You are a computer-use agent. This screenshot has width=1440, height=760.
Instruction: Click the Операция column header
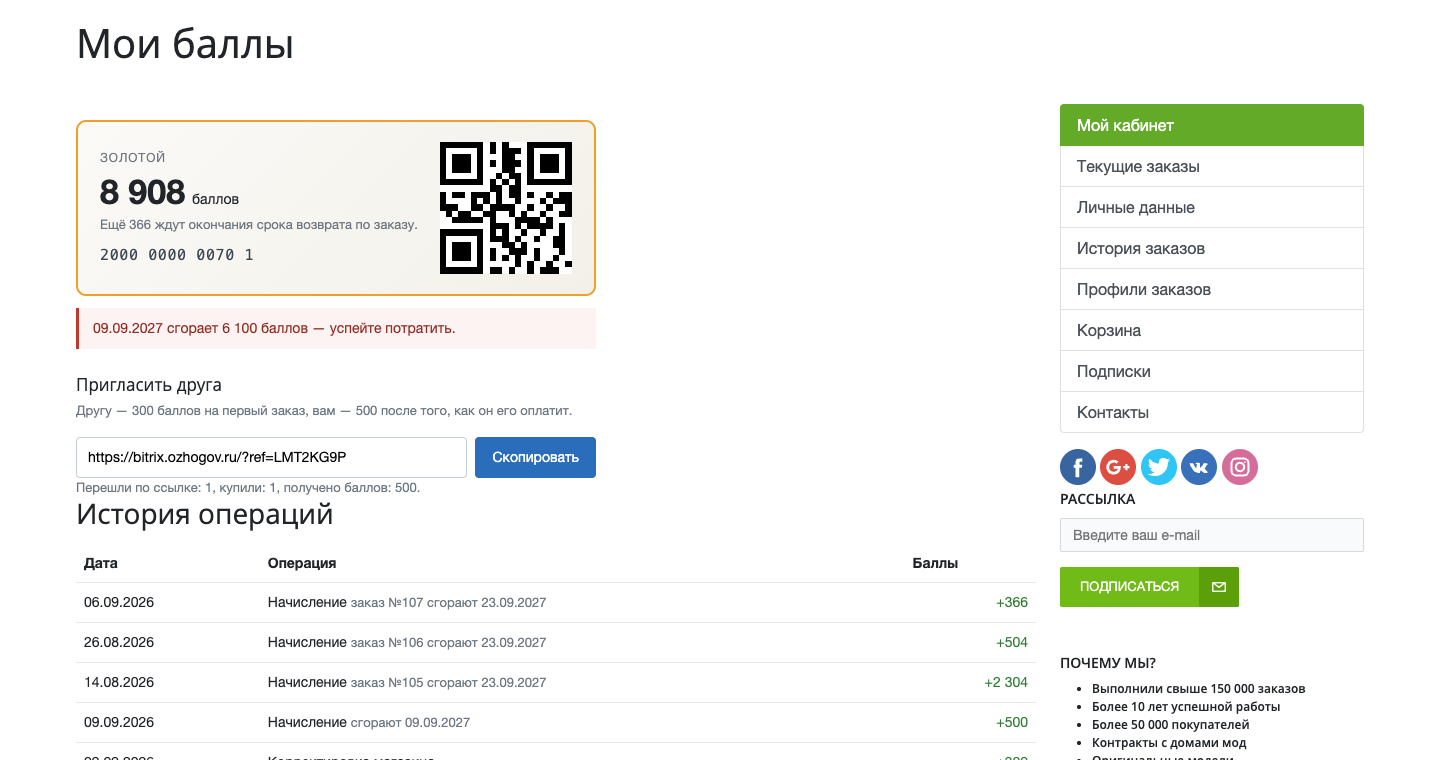(x=302, y=563)
